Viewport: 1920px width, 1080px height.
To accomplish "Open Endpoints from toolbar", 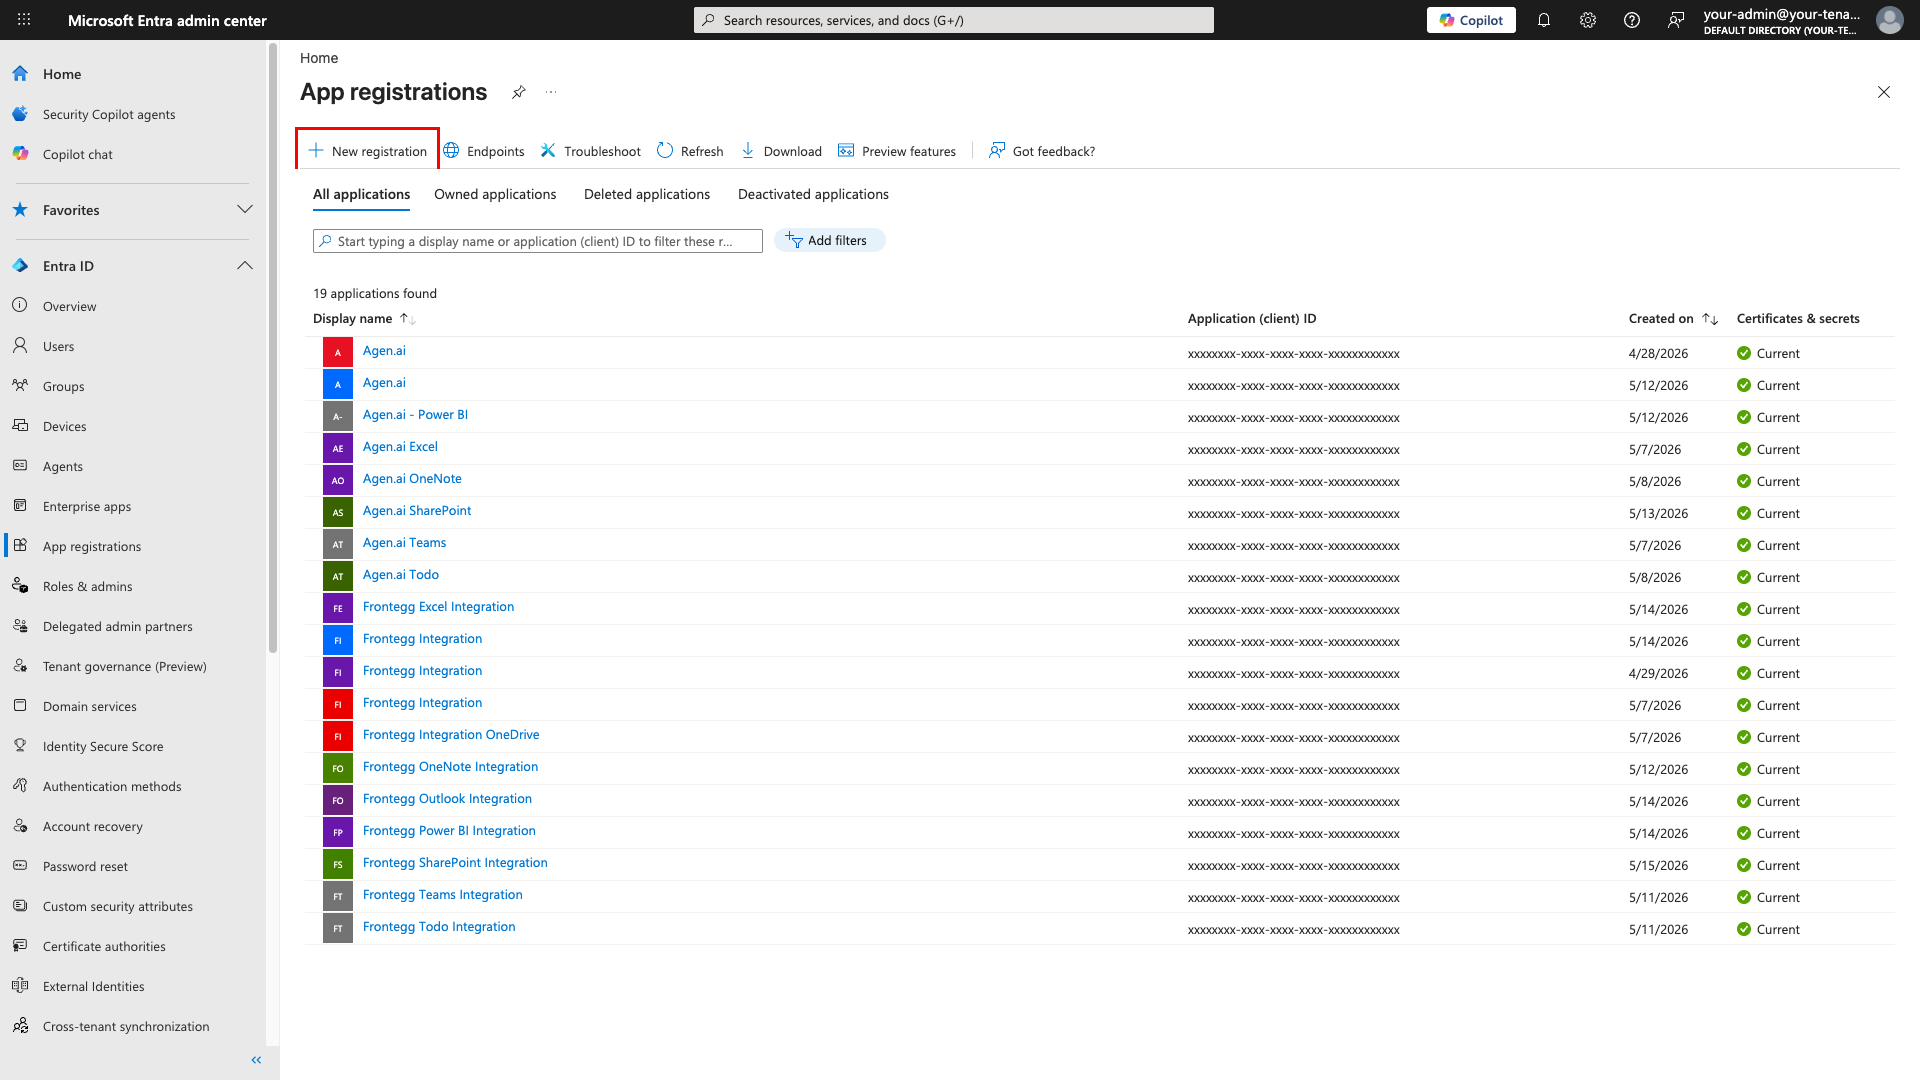I will pyautogui.click(x=484, y=151).
